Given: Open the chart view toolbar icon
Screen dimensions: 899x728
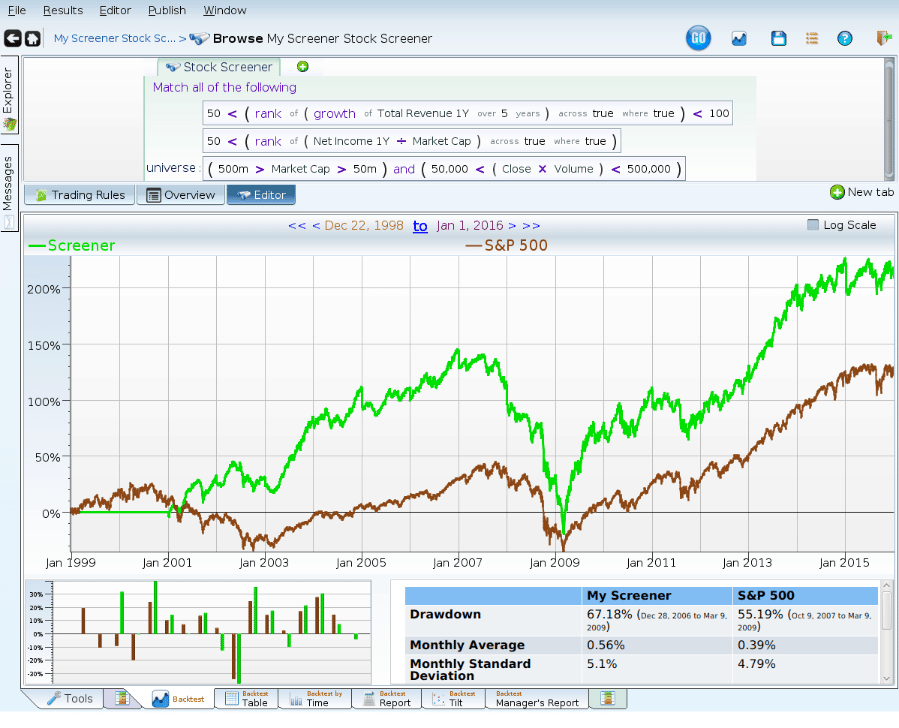Looking at the screenshot, I should tap(739, 38).
